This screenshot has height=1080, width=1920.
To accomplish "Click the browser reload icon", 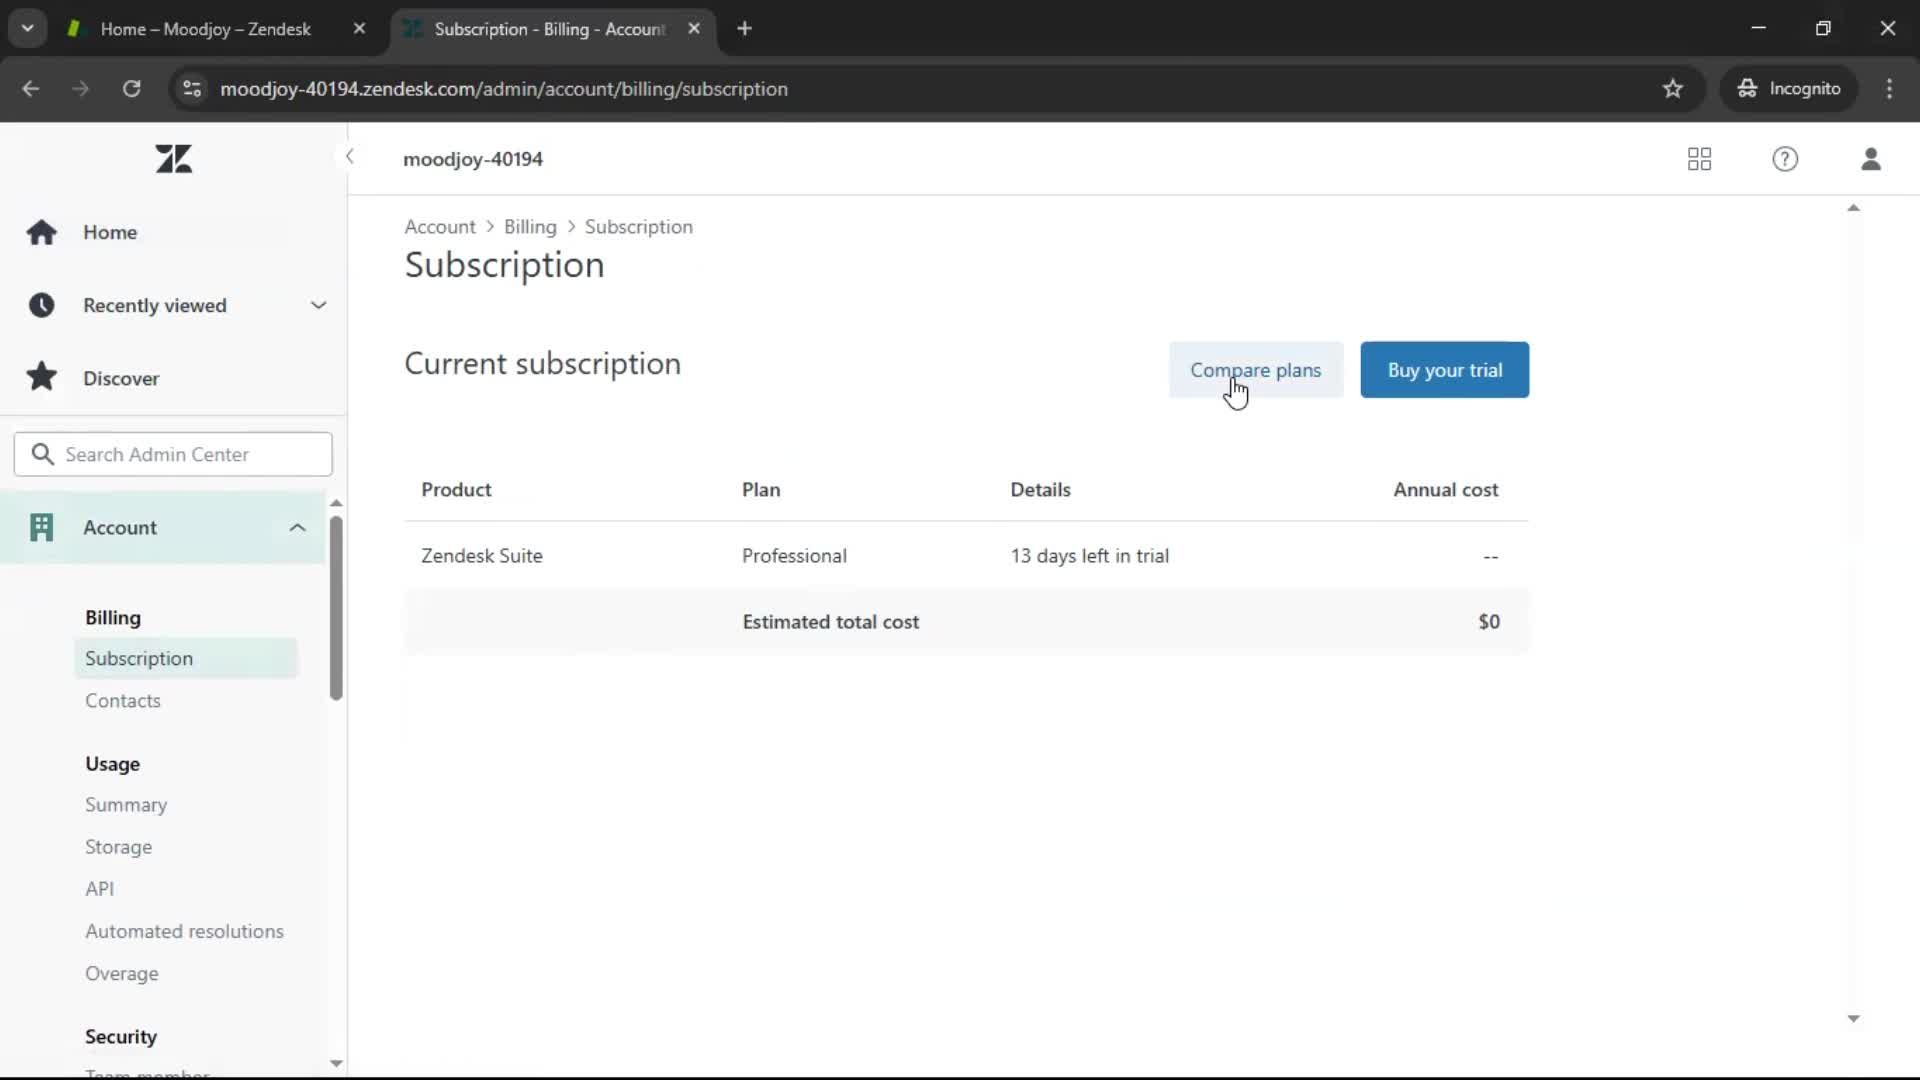I will [x=131, y=89].
